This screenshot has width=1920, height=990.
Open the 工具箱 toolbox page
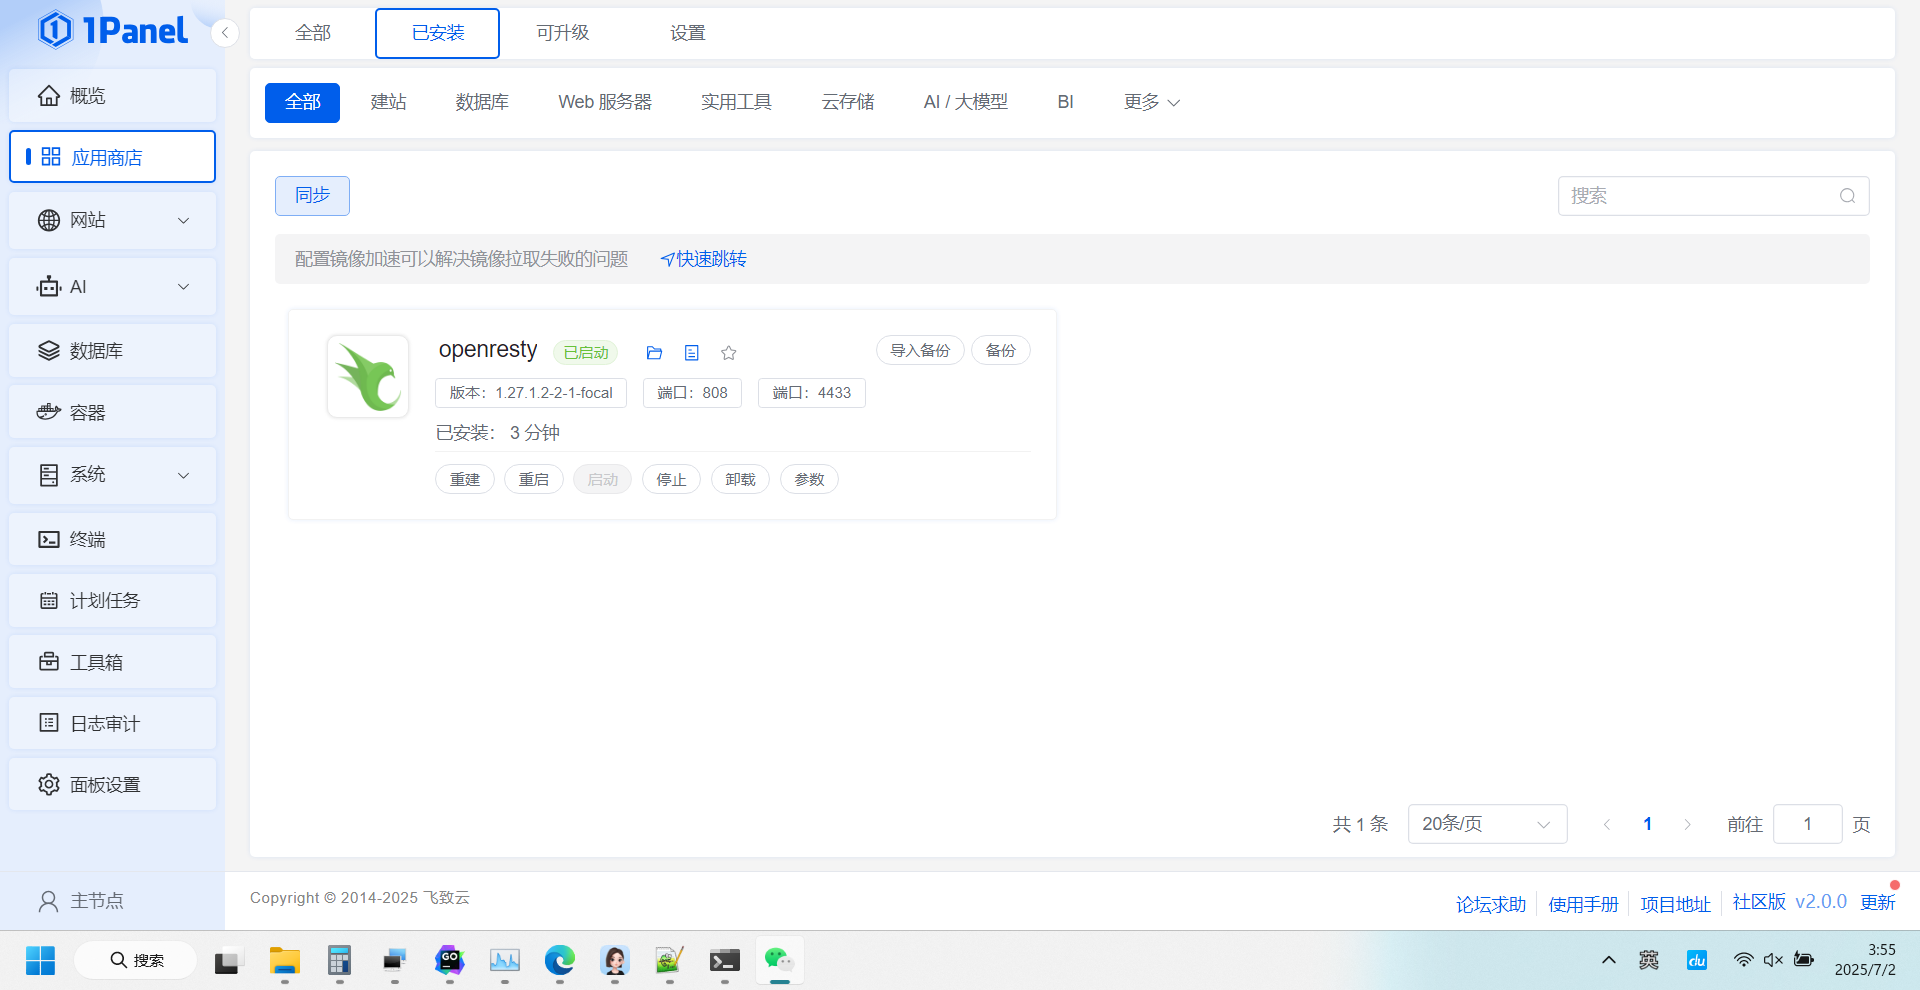pyautogui.click(x=112, y=662)
